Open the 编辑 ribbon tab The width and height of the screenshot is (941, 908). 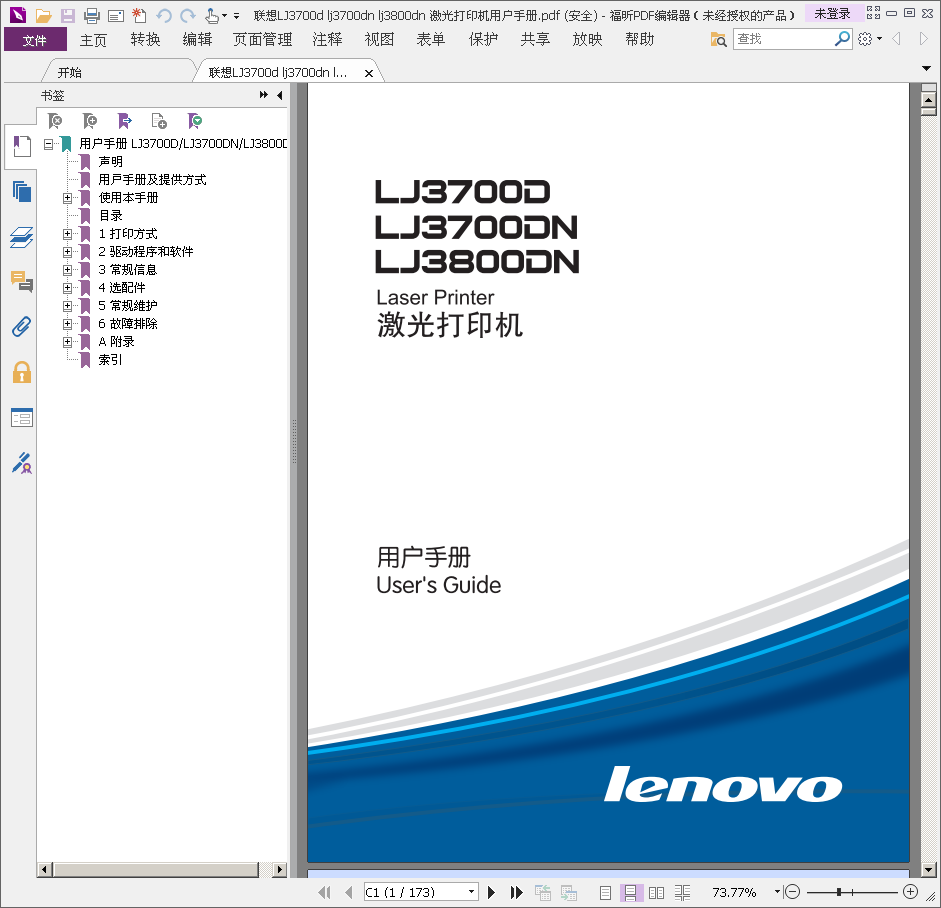coord(197,40)
